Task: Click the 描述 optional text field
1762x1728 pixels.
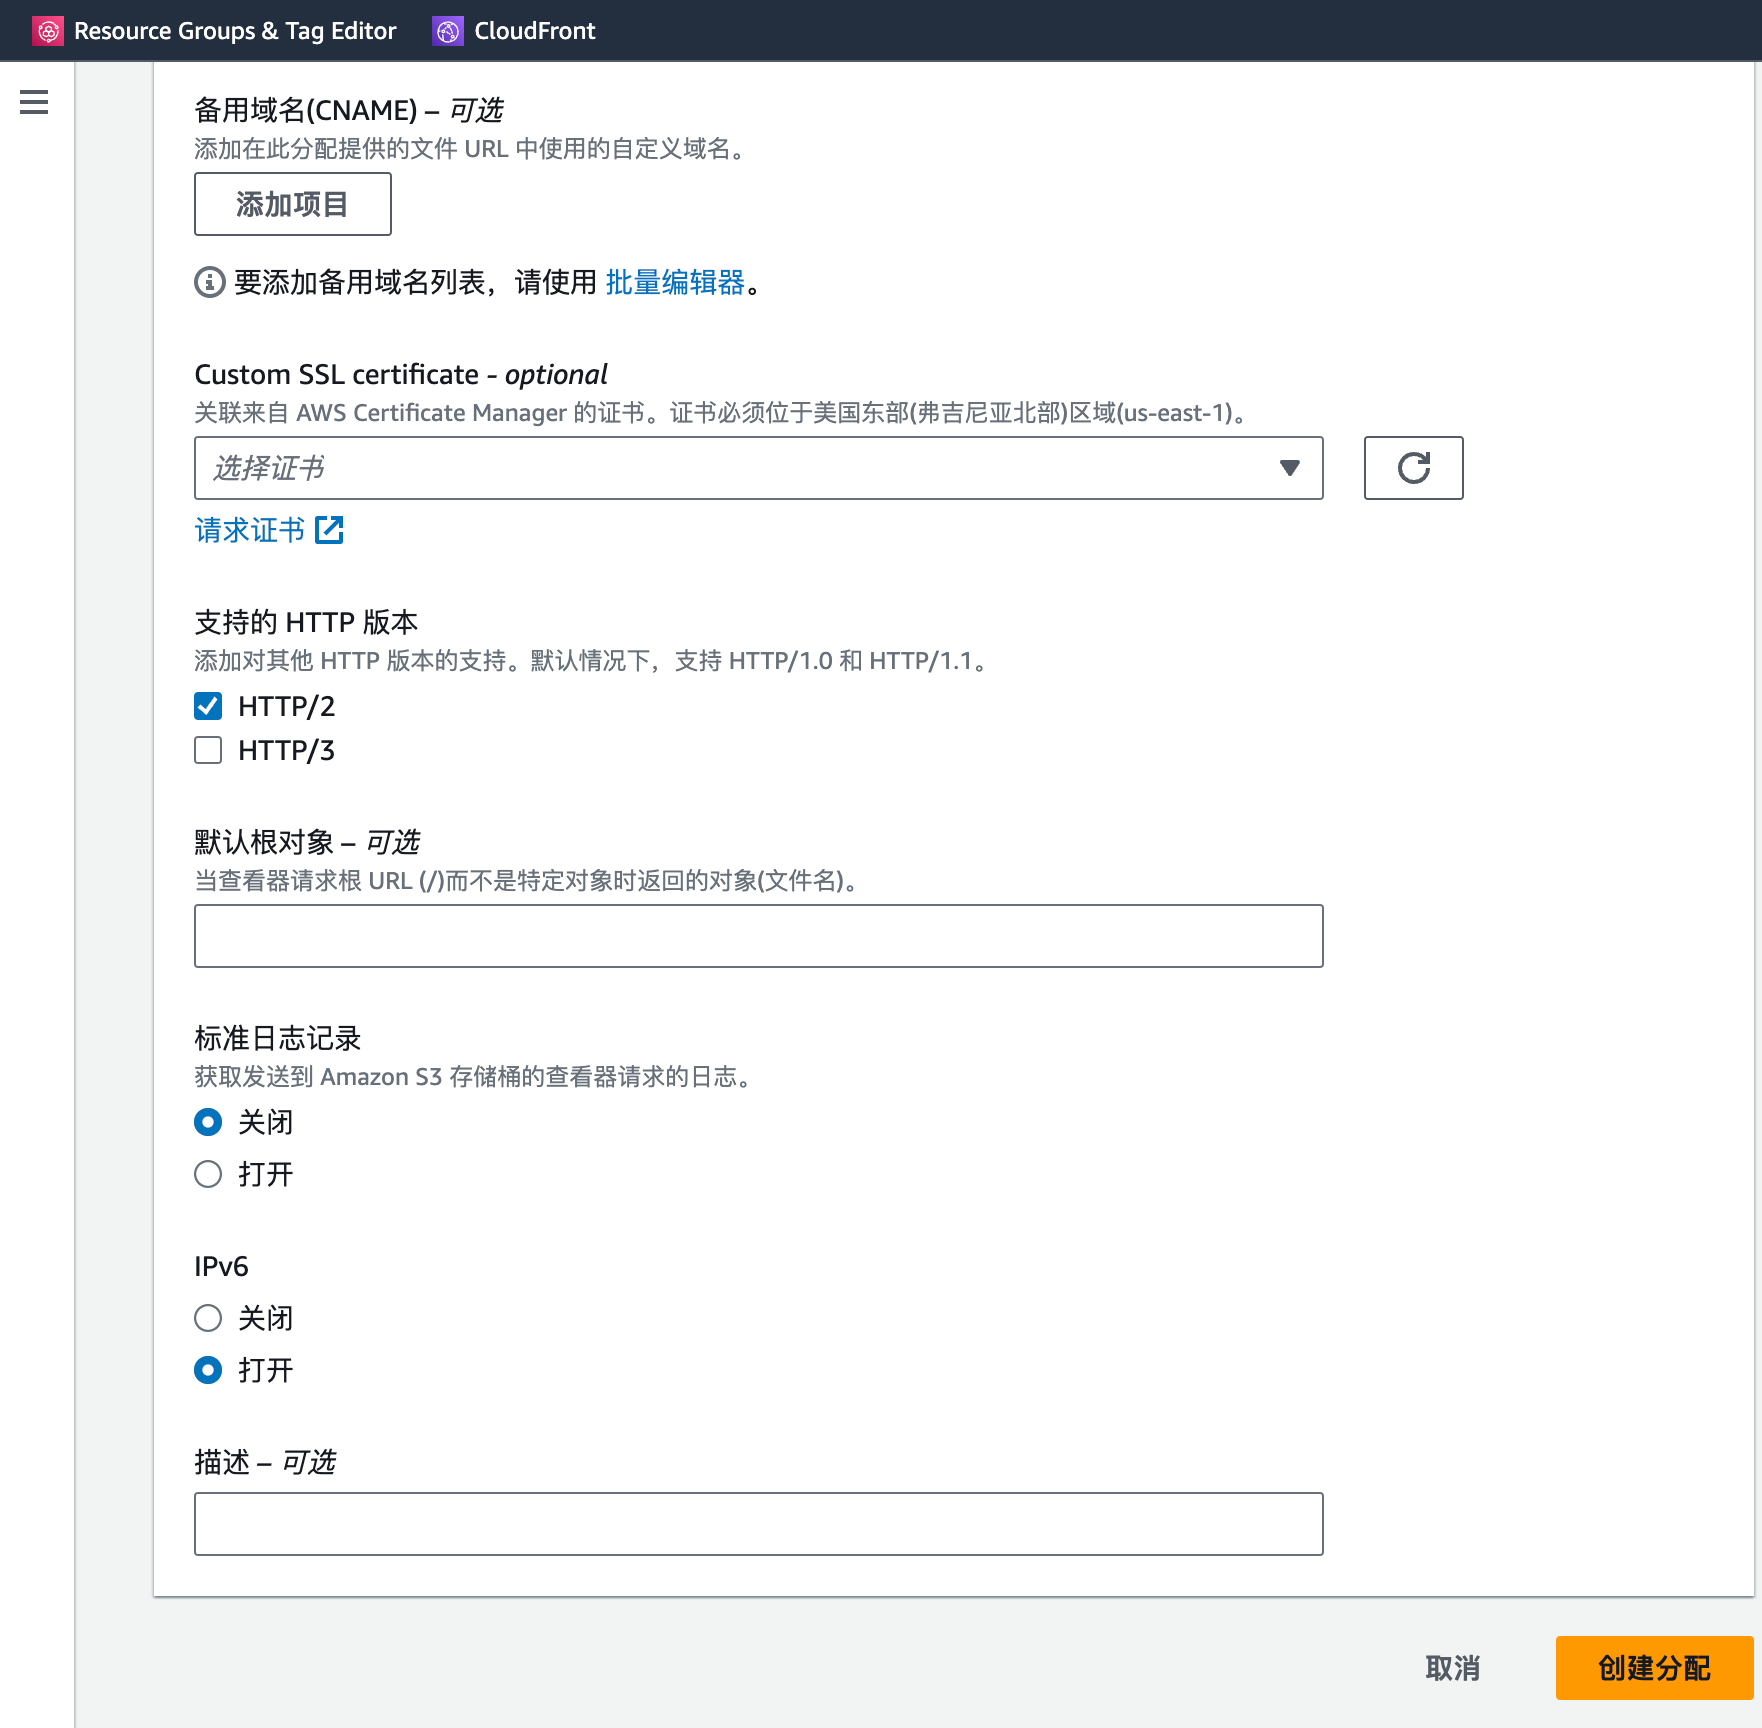Action: coord(758,1522)
